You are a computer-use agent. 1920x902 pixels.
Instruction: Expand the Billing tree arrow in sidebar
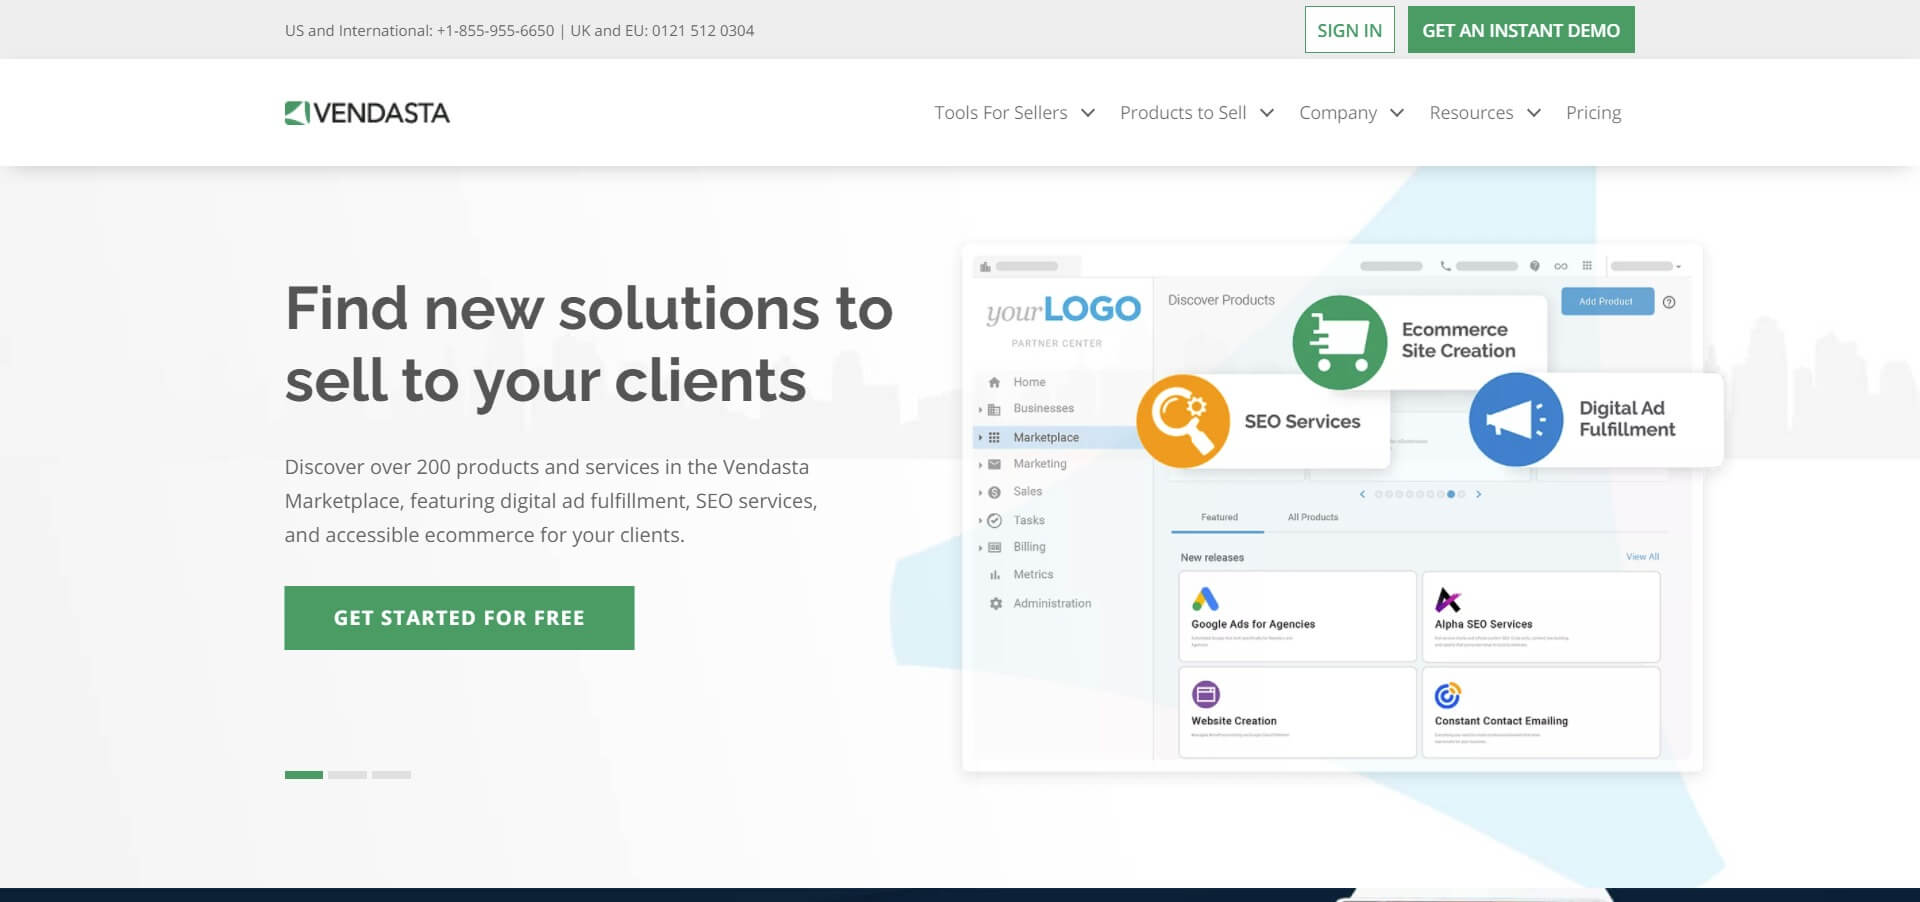(980, 547)
